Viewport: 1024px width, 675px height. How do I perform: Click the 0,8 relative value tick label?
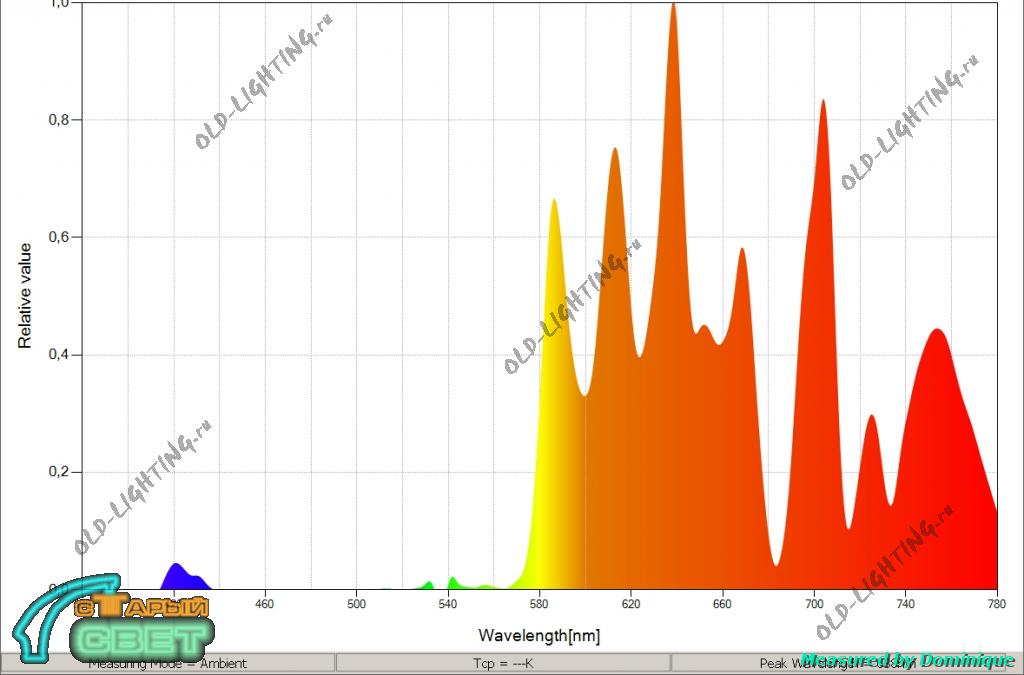57,120
